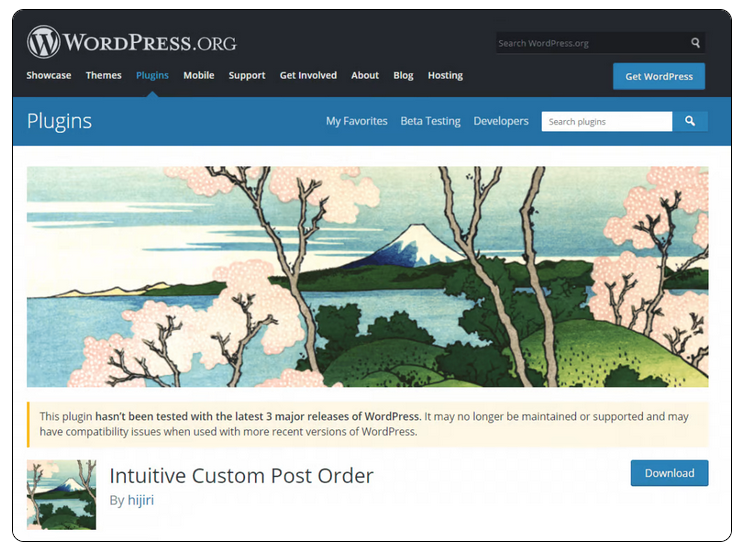This screenshot has width=737, height=545.
Task: Open the Beta Testing link
Action: (x=431, y=121)
